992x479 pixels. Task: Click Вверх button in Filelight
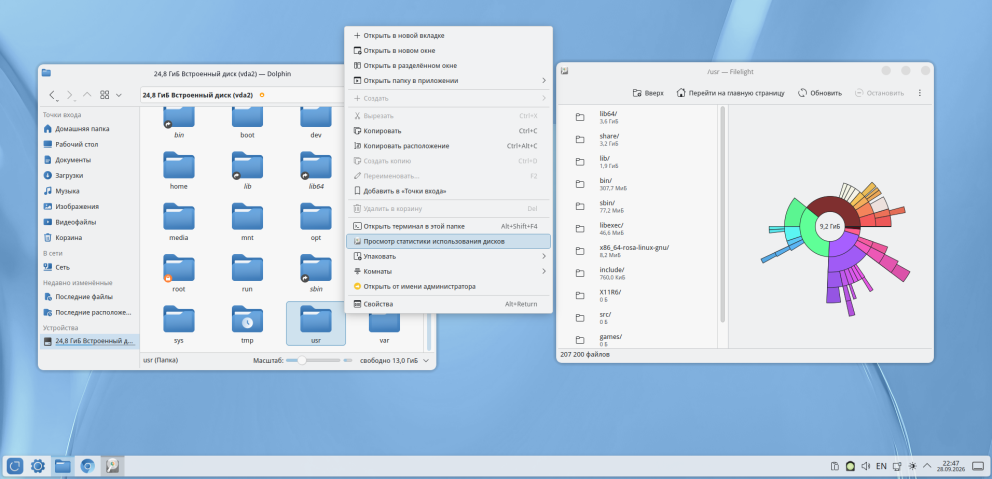coord(648,93)
